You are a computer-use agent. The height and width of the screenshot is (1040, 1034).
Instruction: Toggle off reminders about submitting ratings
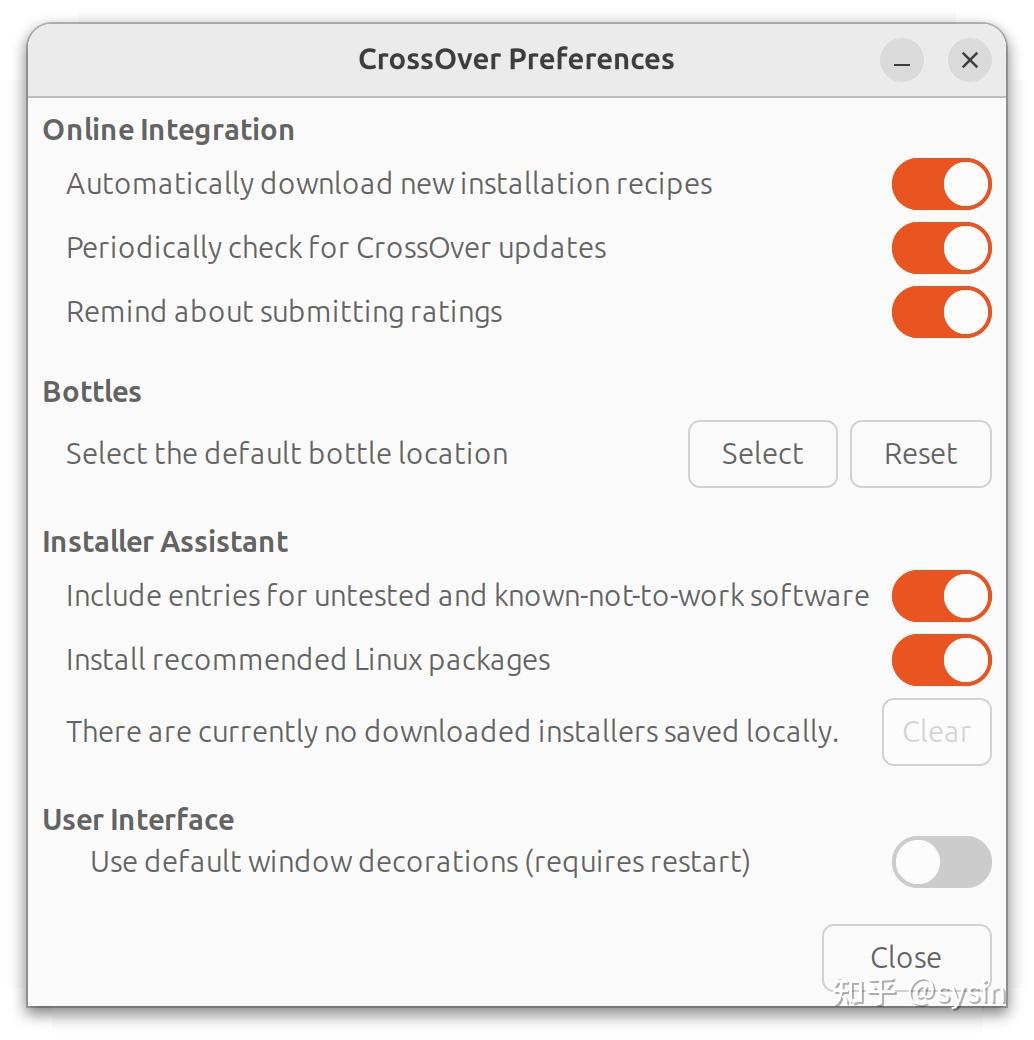(x=940, y=312)
